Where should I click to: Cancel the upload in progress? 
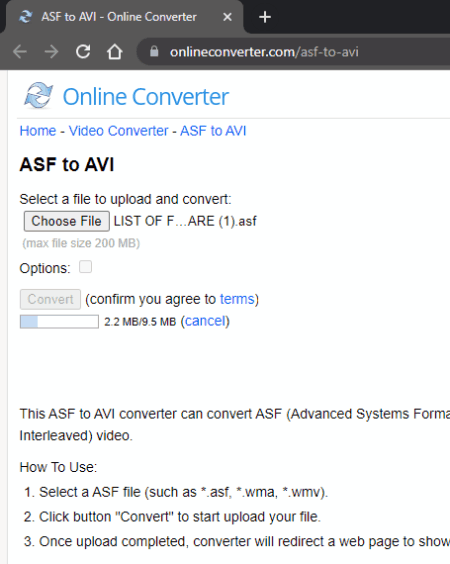pyautogui.click(x=205, y=321)
